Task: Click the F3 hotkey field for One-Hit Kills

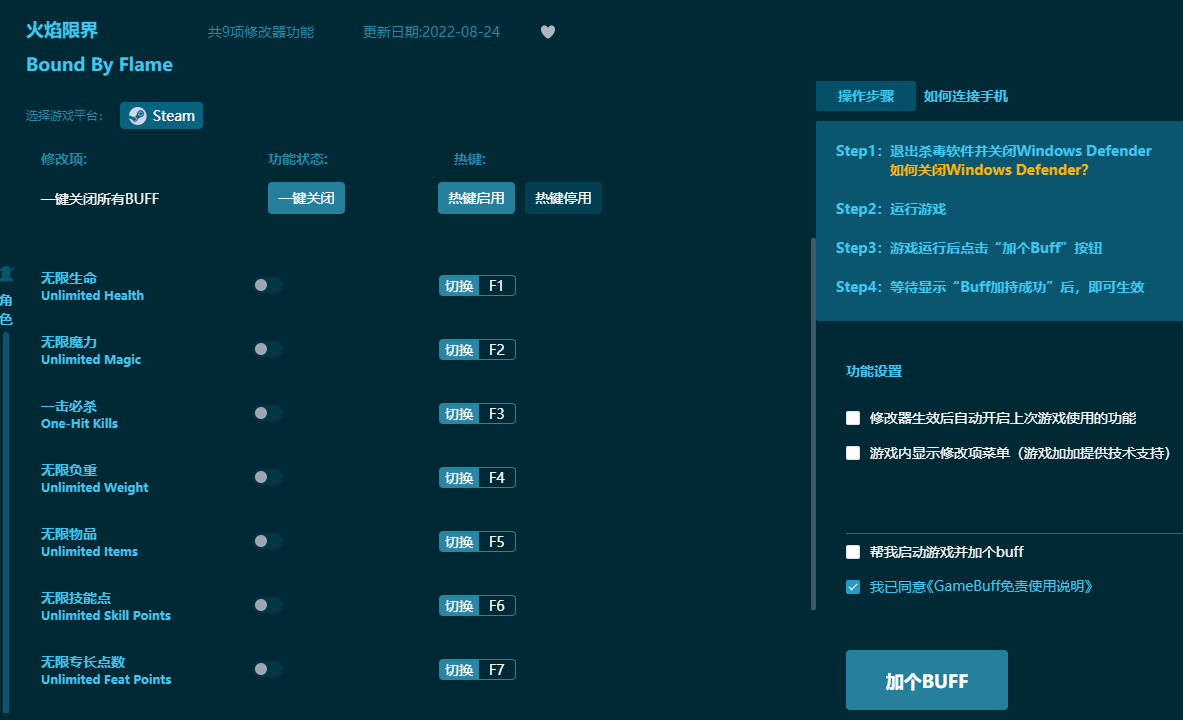Action: [496, 414]
